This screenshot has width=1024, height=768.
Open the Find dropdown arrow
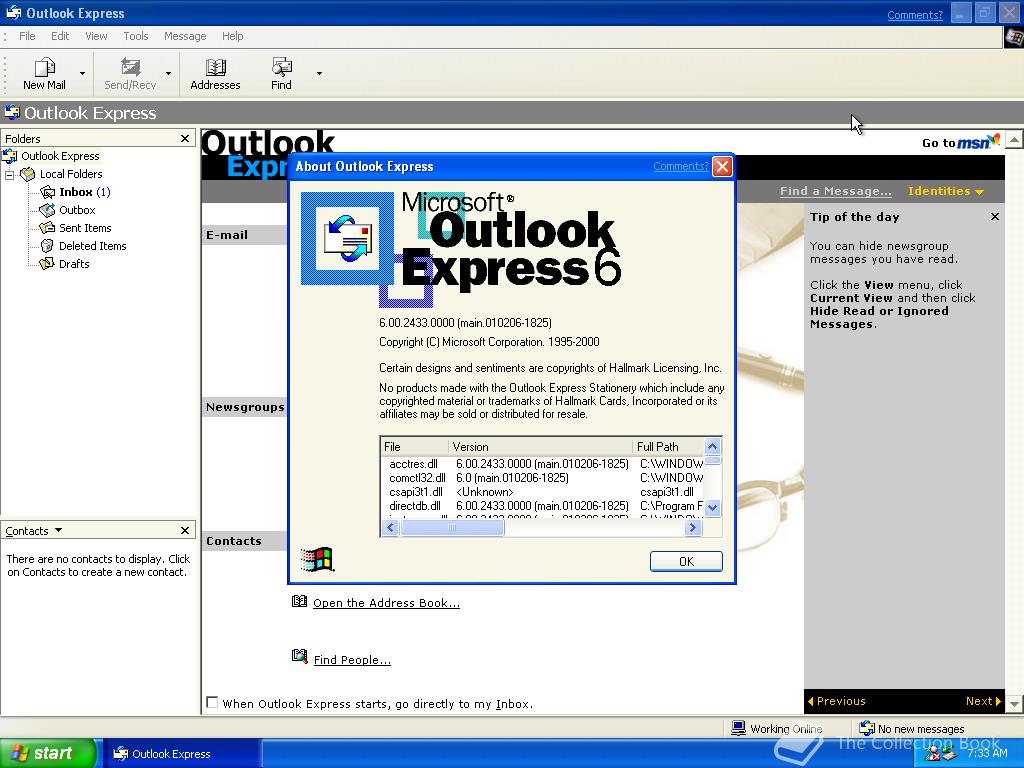(319, 74)
